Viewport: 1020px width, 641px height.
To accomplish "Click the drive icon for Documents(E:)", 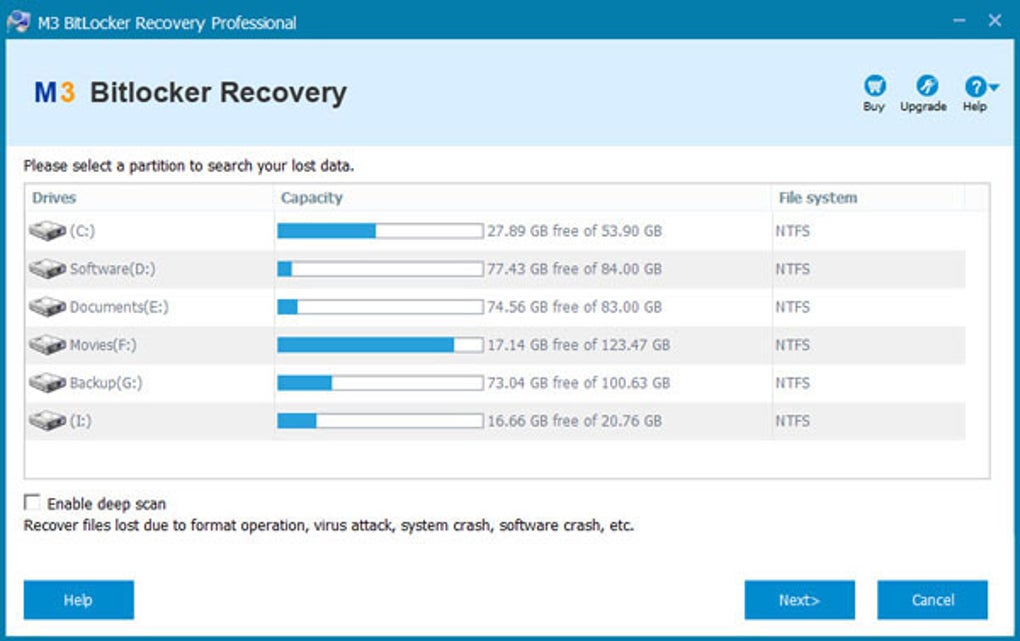I will point(47,307).
